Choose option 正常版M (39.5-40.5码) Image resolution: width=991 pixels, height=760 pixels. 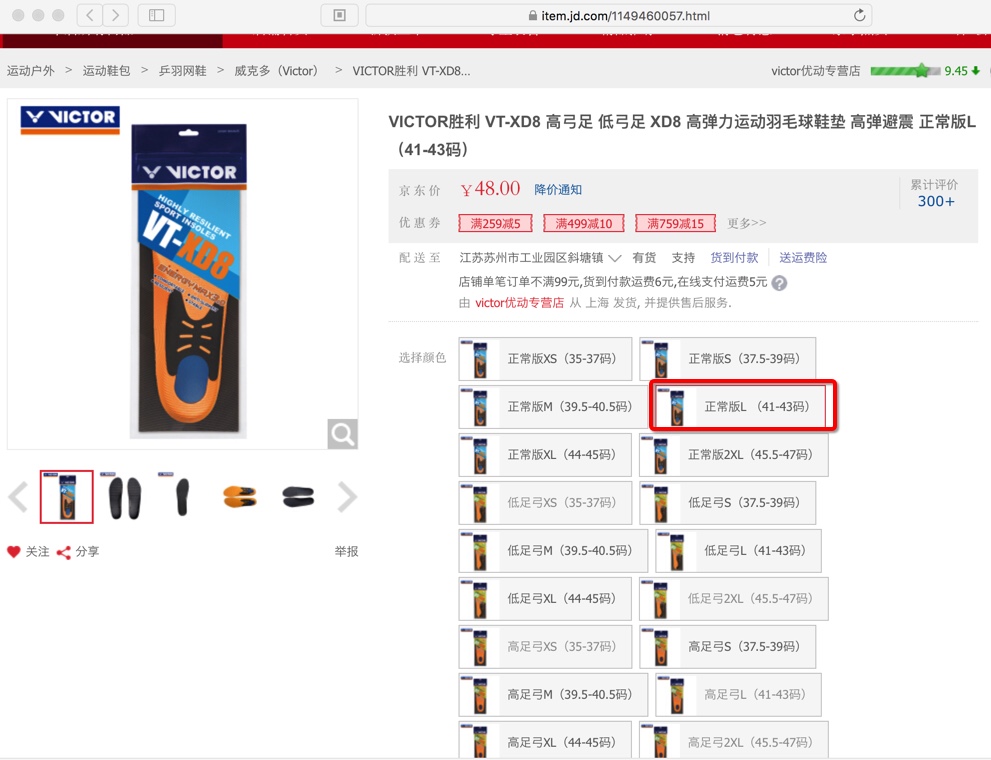553,407
